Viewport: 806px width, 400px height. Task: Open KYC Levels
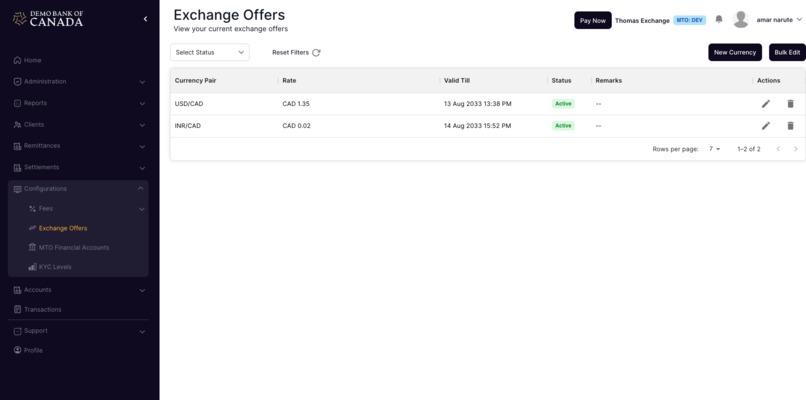click(55, 267)
